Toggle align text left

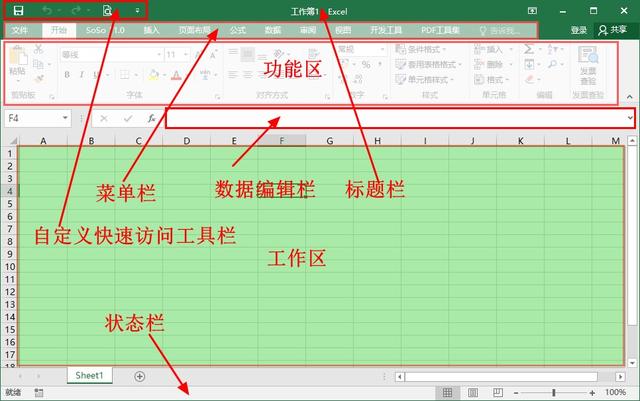click(233, 75)
